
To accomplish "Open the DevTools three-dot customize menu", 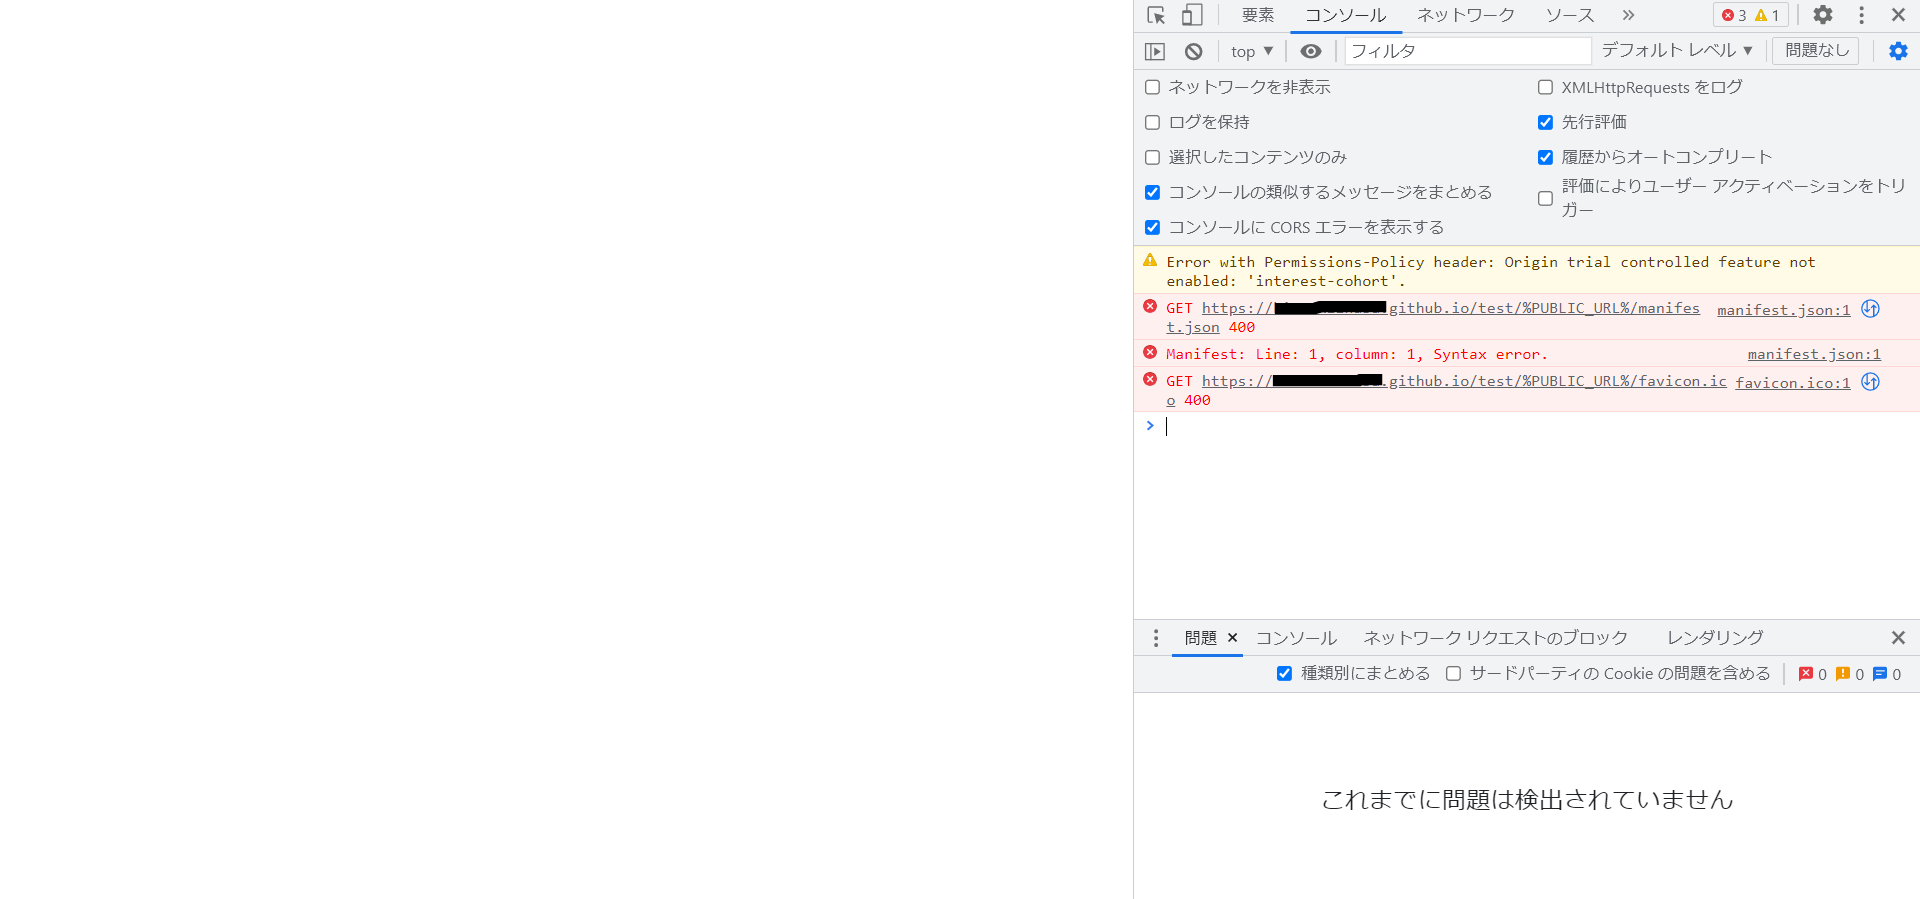I will click(x=1861, y=15).
